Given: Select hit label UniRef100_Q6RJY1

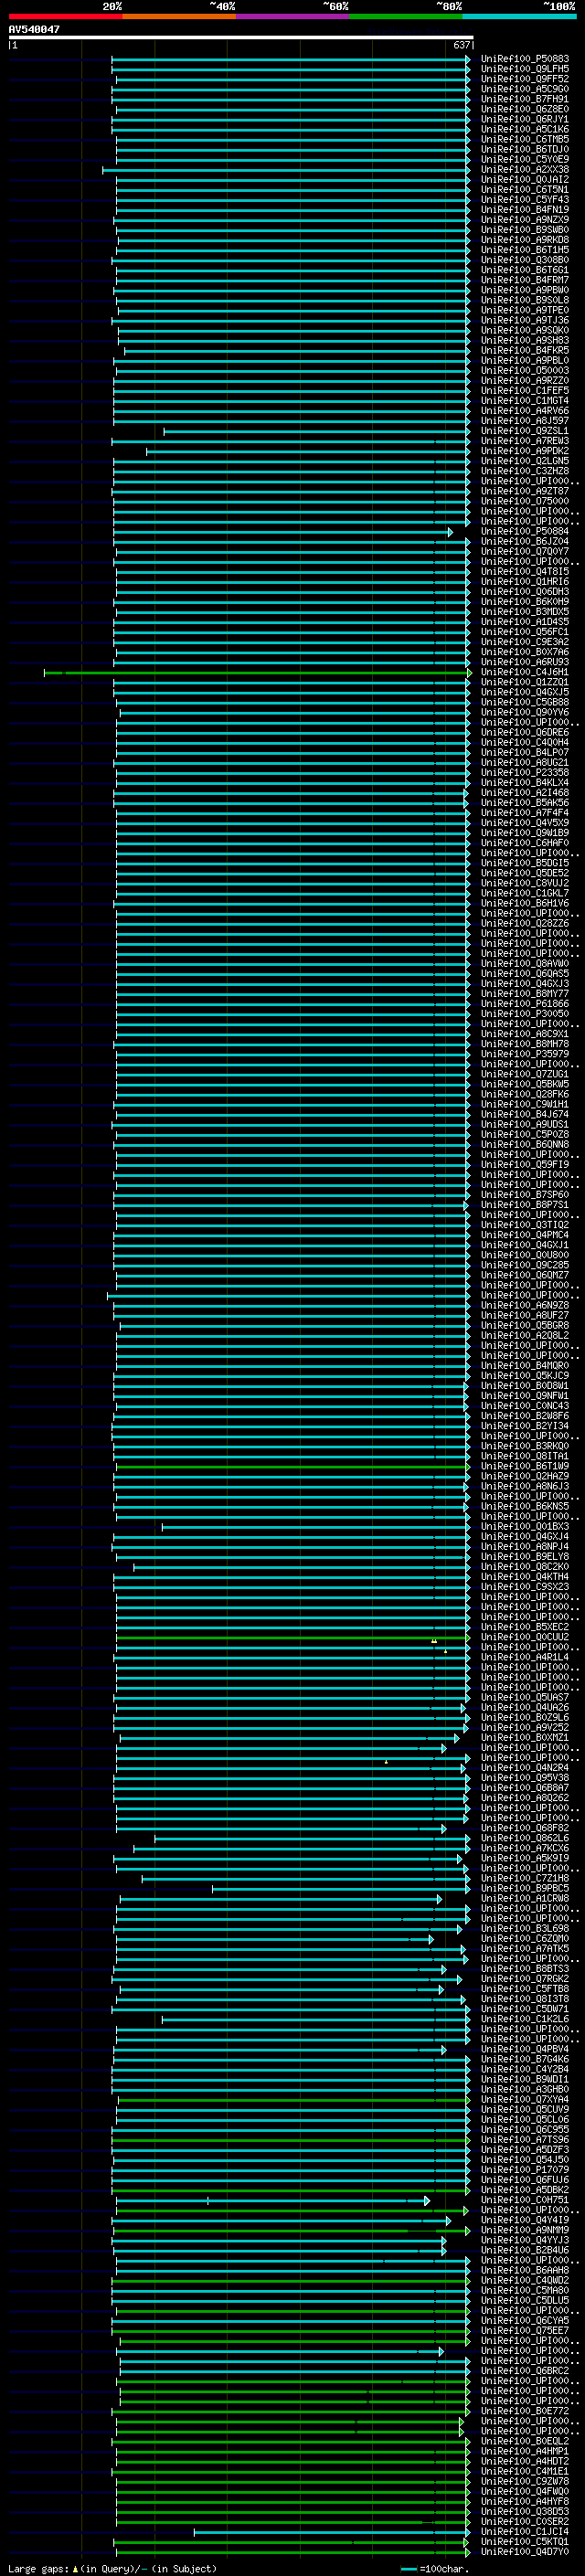Looking at the screenshot, I should (x=525, y=119).
